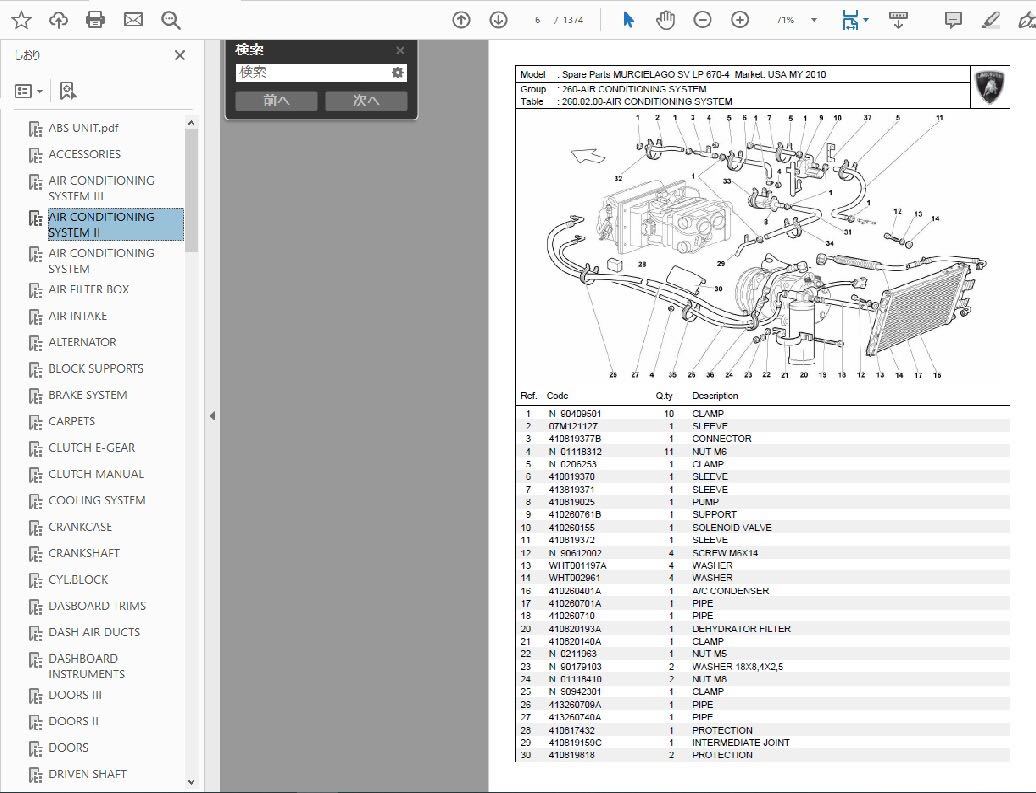Click the SOLENOID VALVE description text
Screen dimensions: 1036x793
pos(731,528)
